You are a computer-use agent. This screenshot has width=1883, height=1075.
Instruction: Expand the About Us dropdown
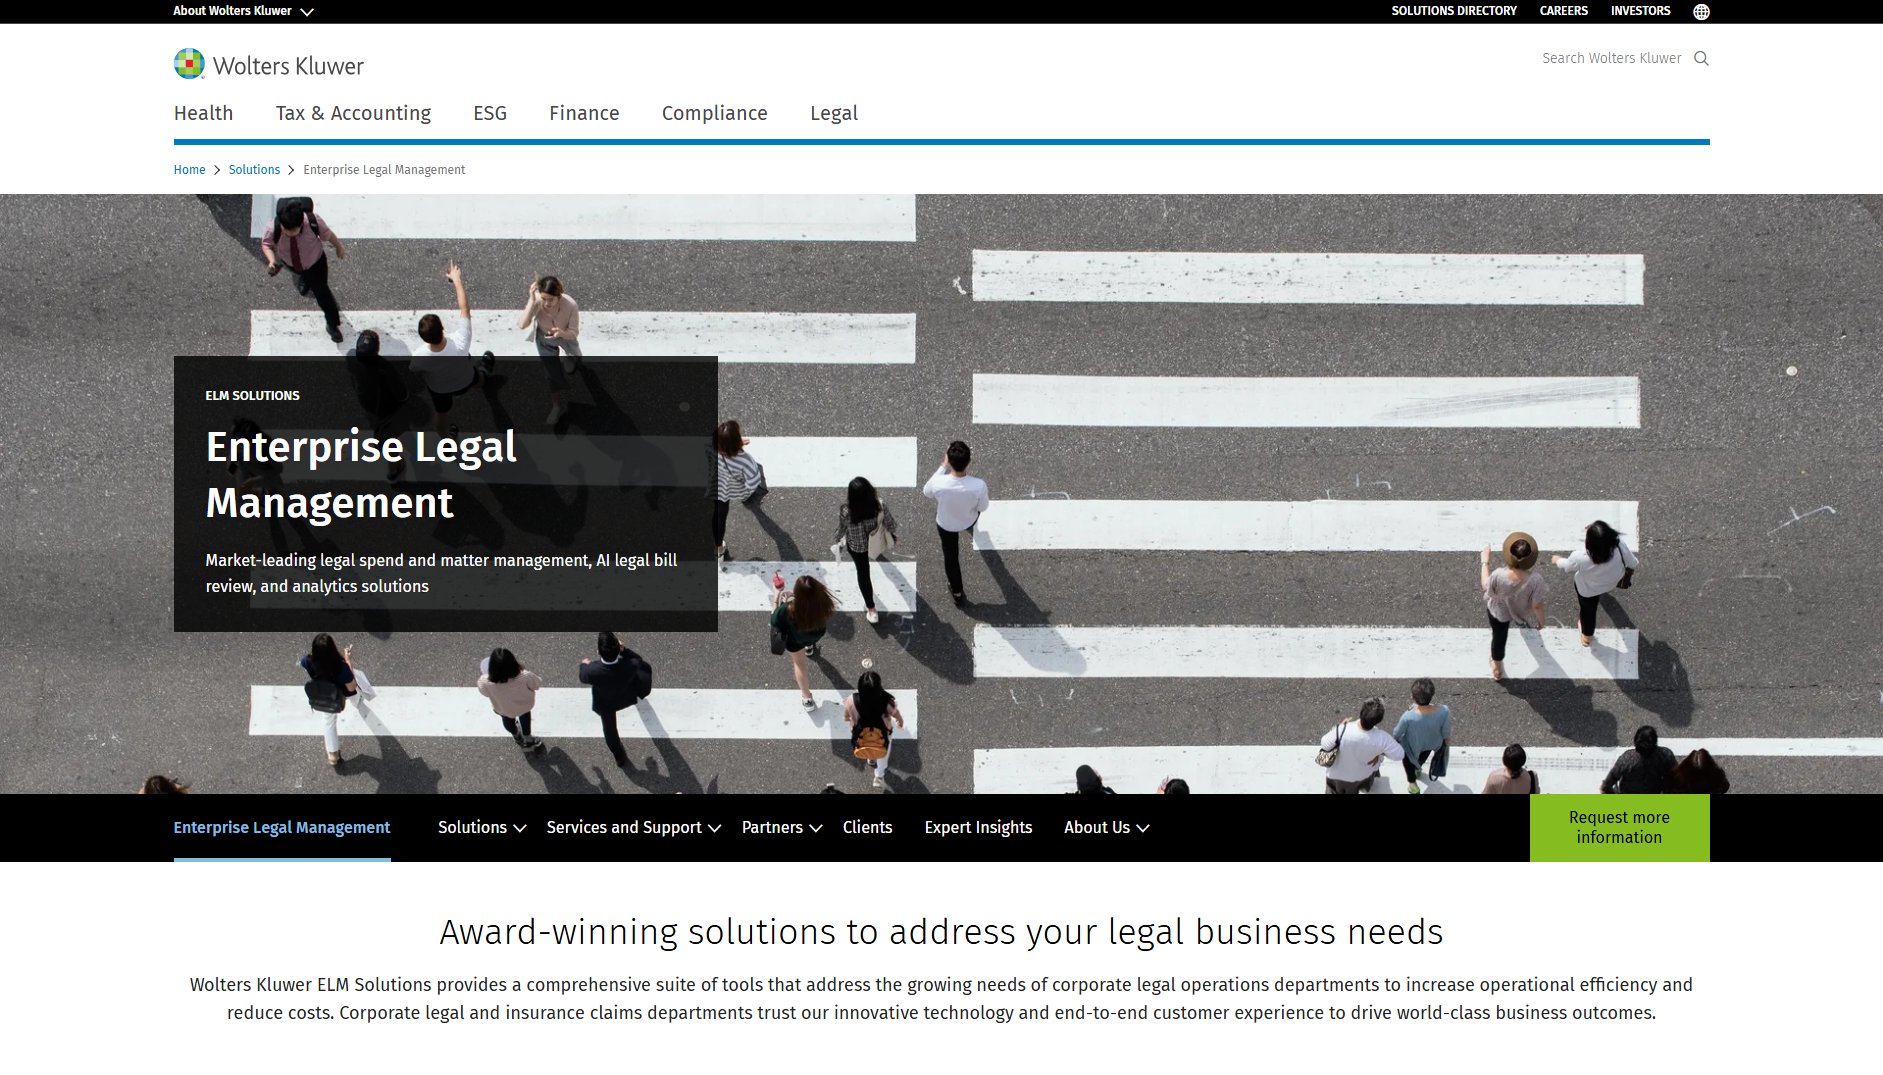tap(1105, 827)
